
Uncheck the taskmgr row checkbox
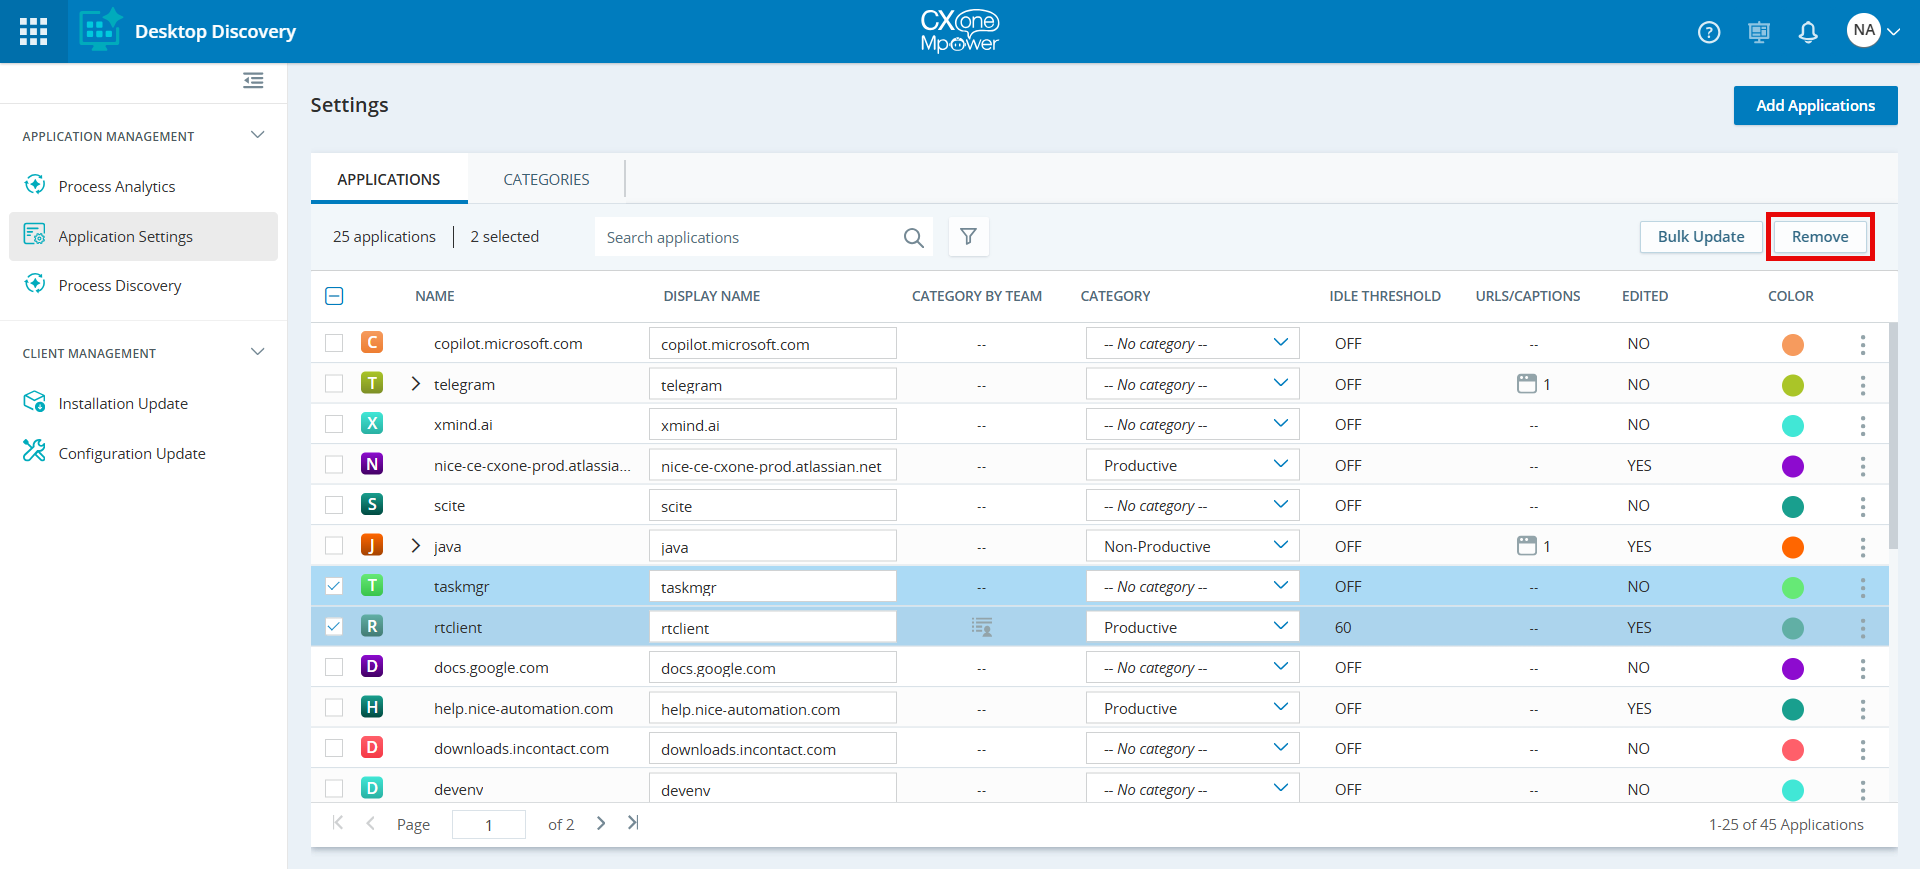(334, 586)
